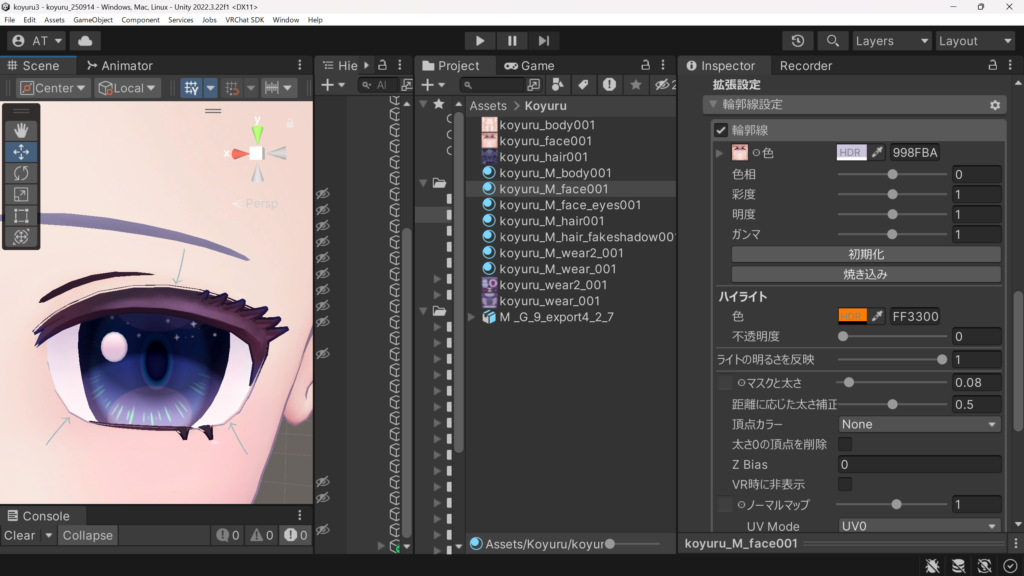Open the Local handle rotation dropdown
The image size is (1024, 576).
click(127, 88)
